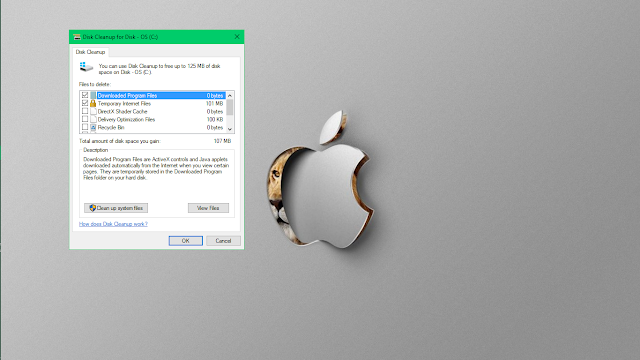This screenshot has height=360, width=640.
Task: Select the Recycle Bin row text
Action: [111, 127]
